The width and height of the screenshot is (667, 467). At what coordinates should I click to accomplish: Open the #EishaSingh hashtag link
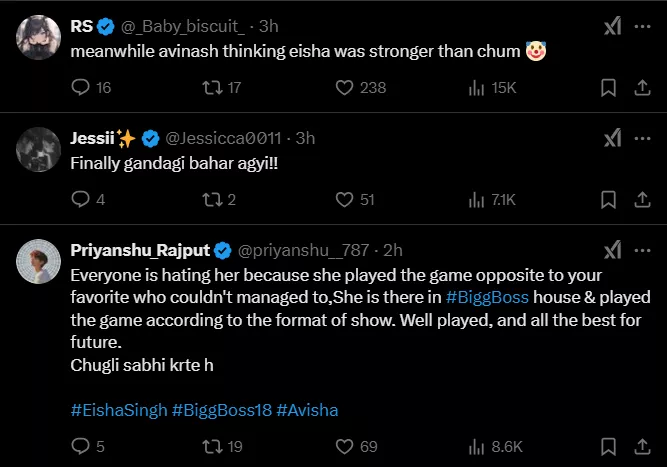119,409
